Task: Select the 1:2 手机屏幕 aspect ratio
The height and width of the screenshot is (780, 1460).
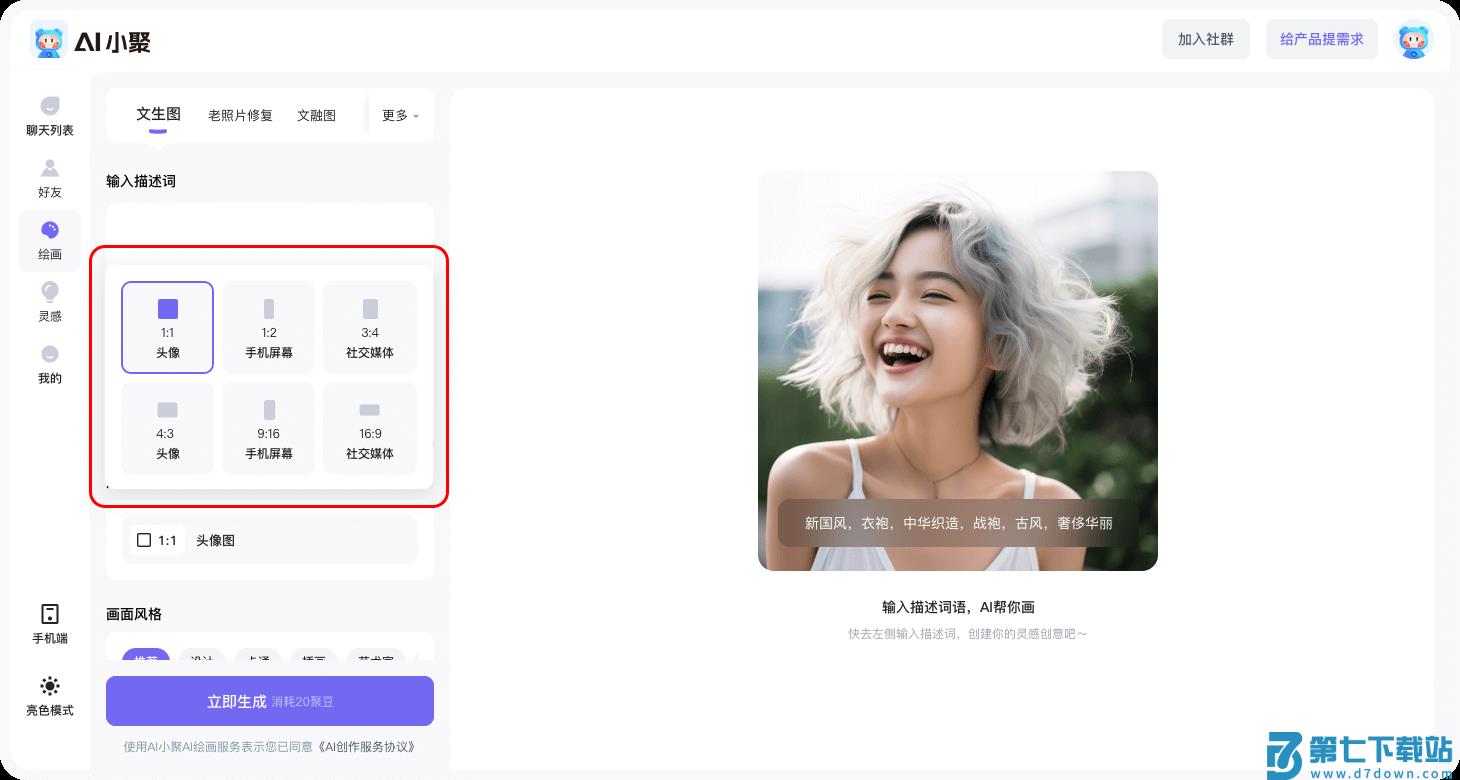Action: (x=268, y=327)
